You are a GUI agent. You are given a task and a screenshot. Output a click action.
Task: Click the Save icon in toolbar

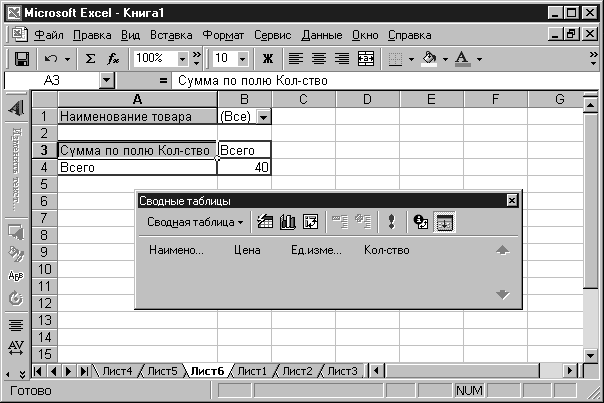tap(21, 59)
